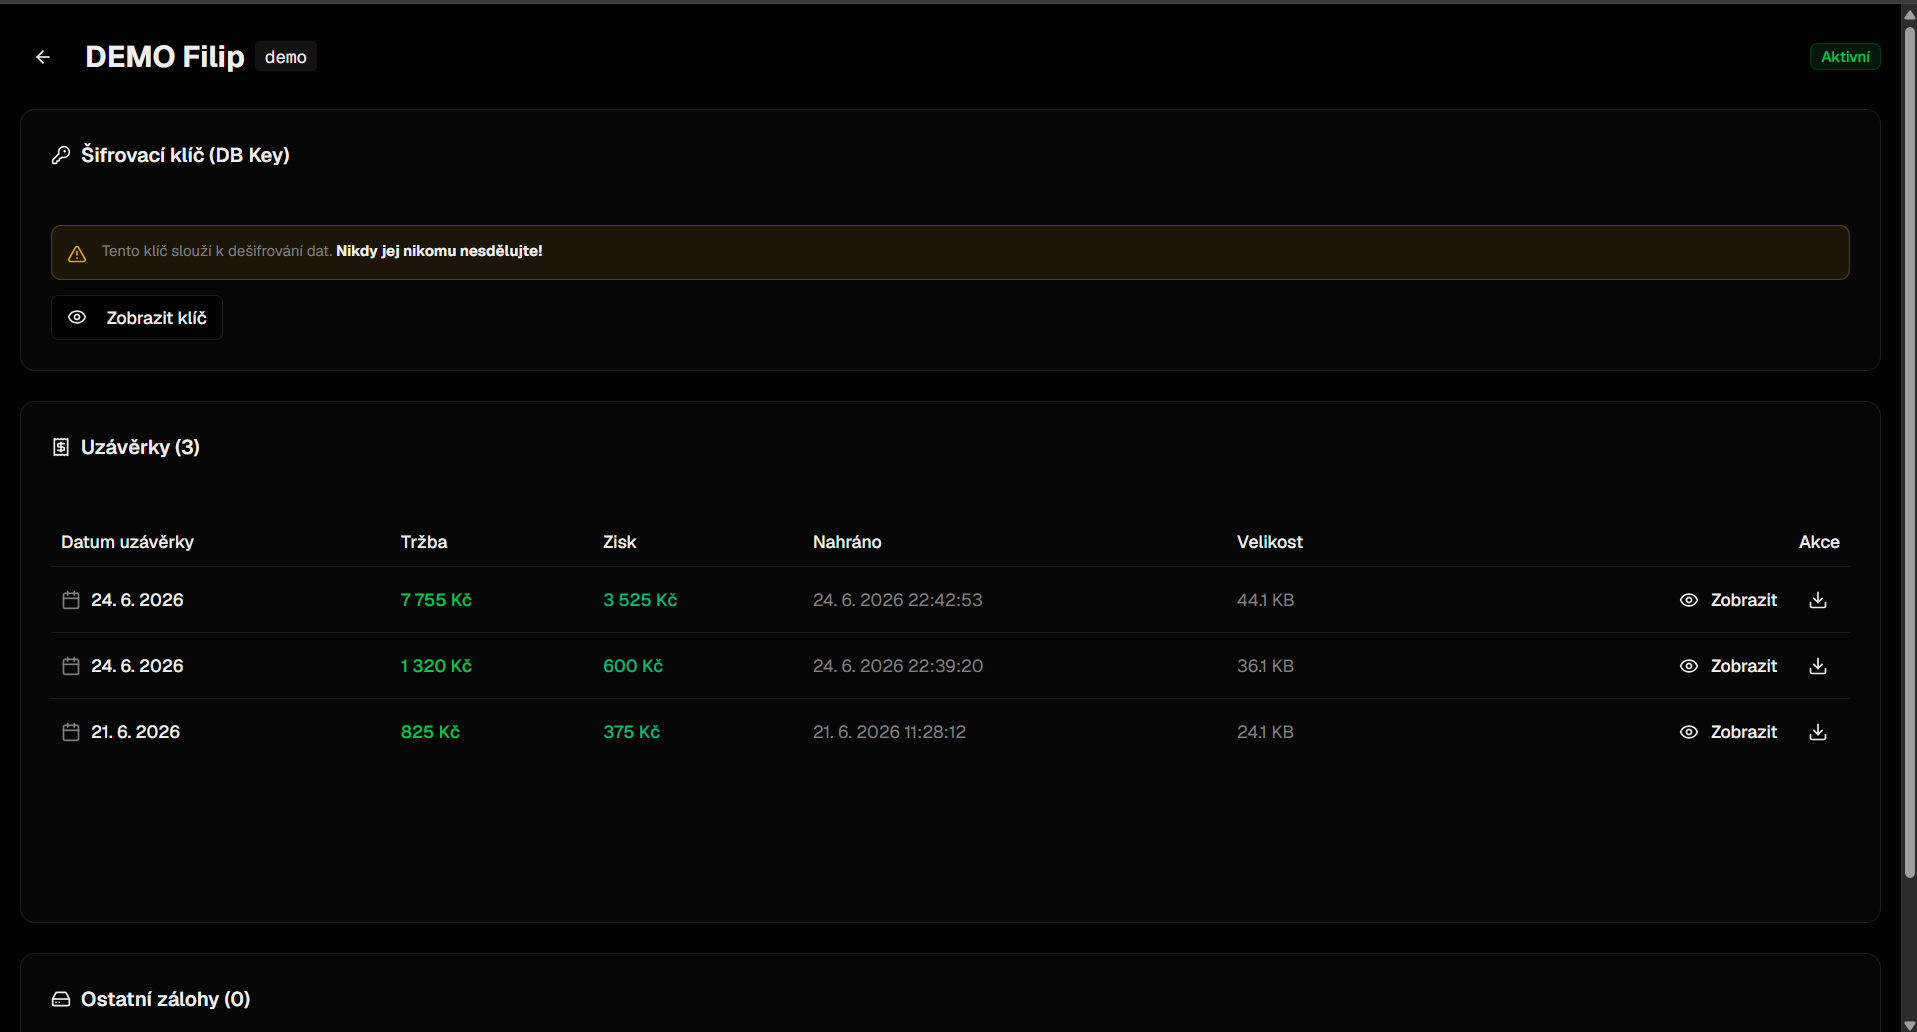Click the Uzávěrky receipt icon
The width and height of the screenshot is (1917, 1032).
click(61, 447)
